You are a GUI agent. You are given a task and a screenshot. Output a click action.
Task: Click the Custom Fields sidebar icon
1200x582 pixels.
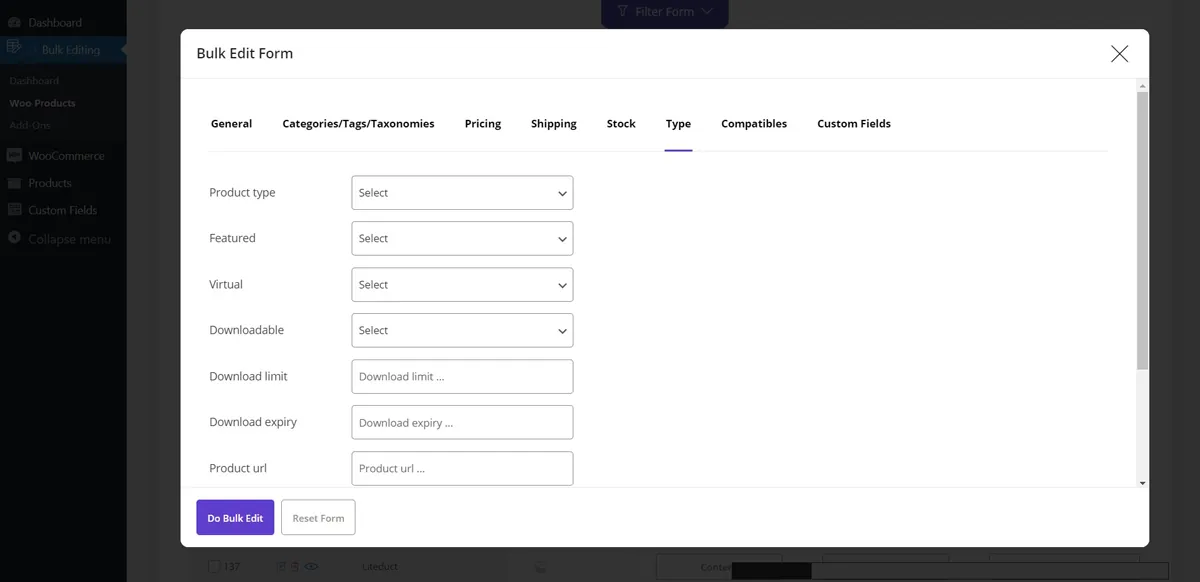(14, 210)
